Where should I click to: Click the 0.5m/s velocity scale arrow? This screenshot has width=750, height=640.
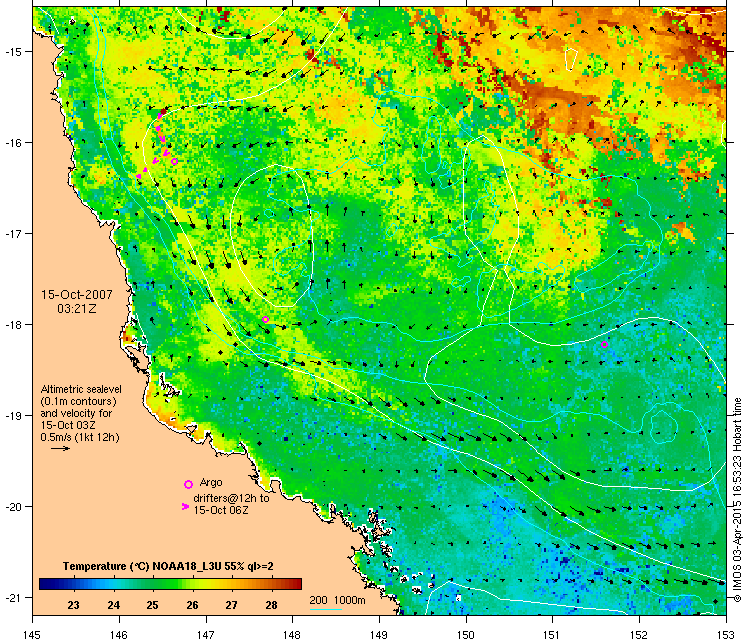click(61, 448)
